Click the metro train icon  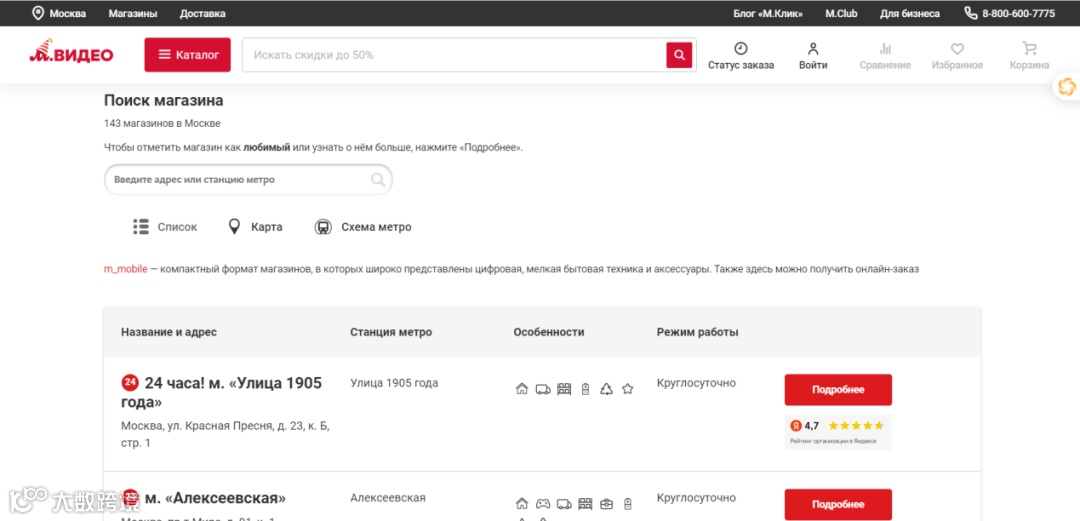pyautogui.click(x=323, y=227)
